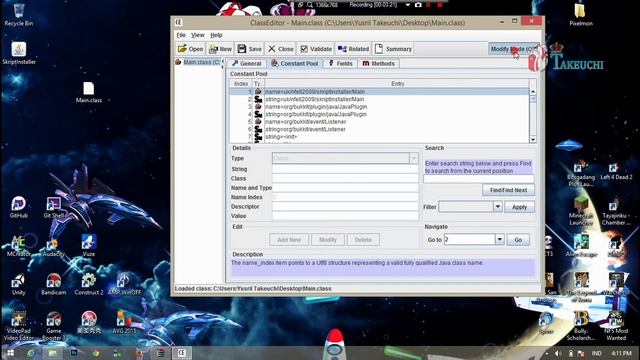Toggle the Modify Mode button
640x360 pixels.
click(x=513, y=49)
